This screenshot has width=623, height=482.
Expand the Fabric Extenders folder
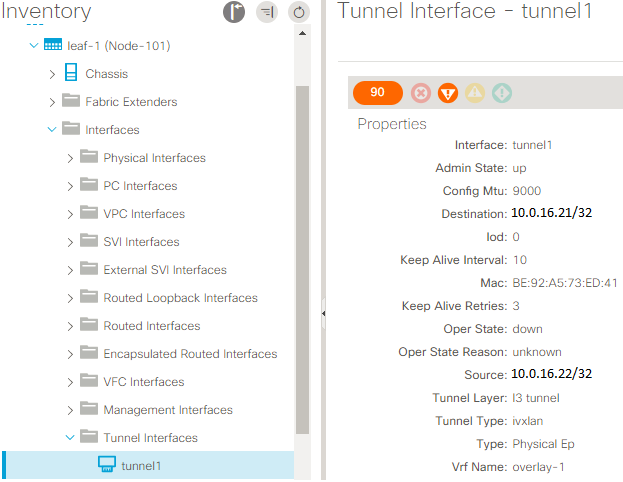(x=52, y=102)
